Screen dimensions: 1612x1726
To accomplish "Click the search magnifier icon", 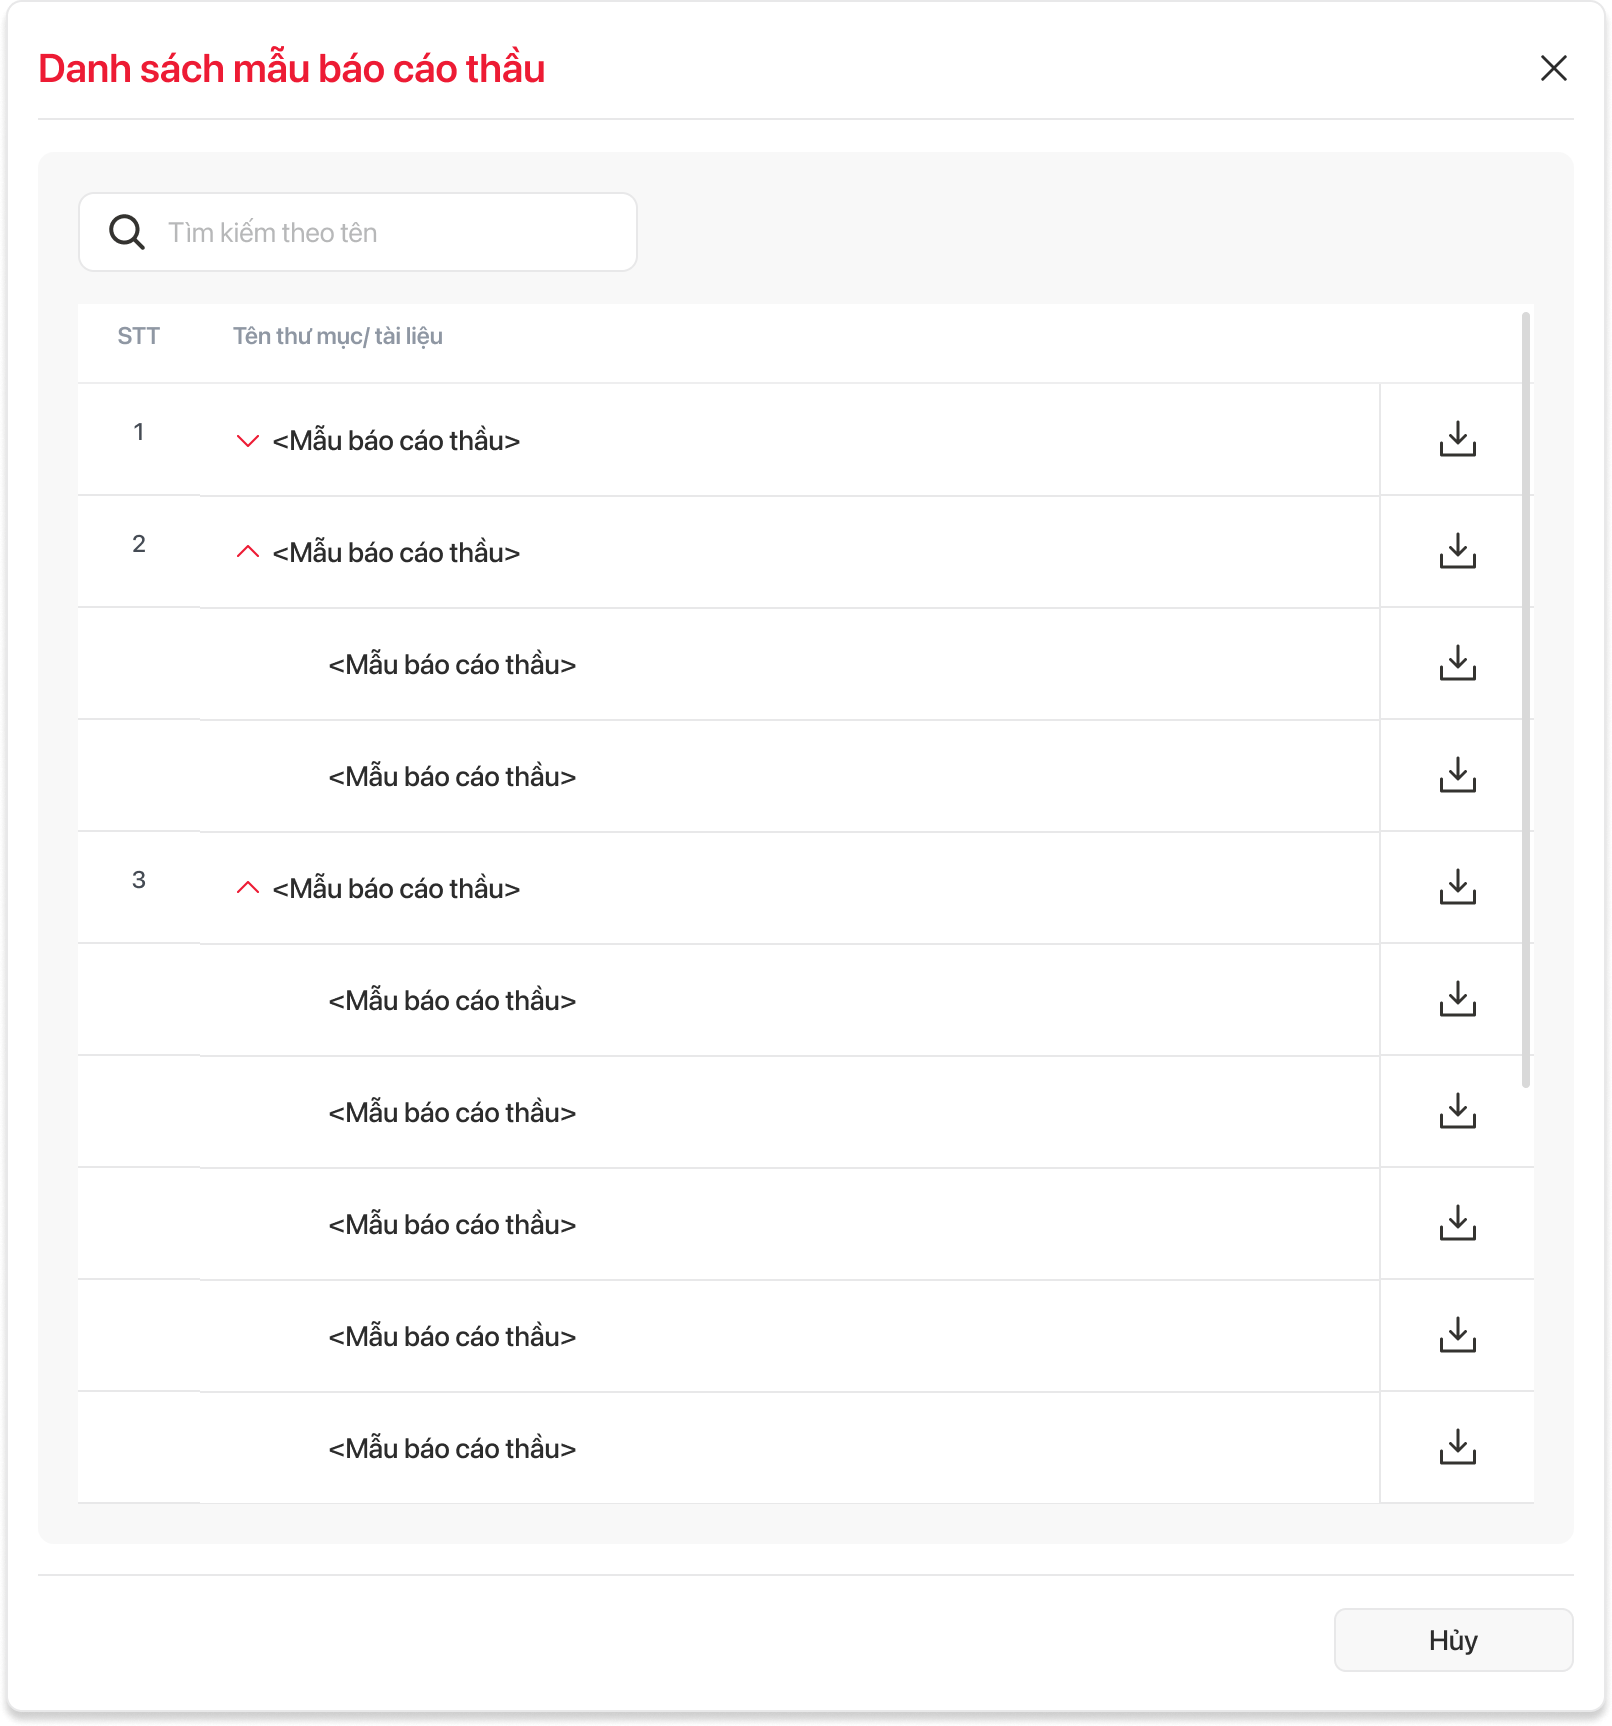I will coord(127,232).
